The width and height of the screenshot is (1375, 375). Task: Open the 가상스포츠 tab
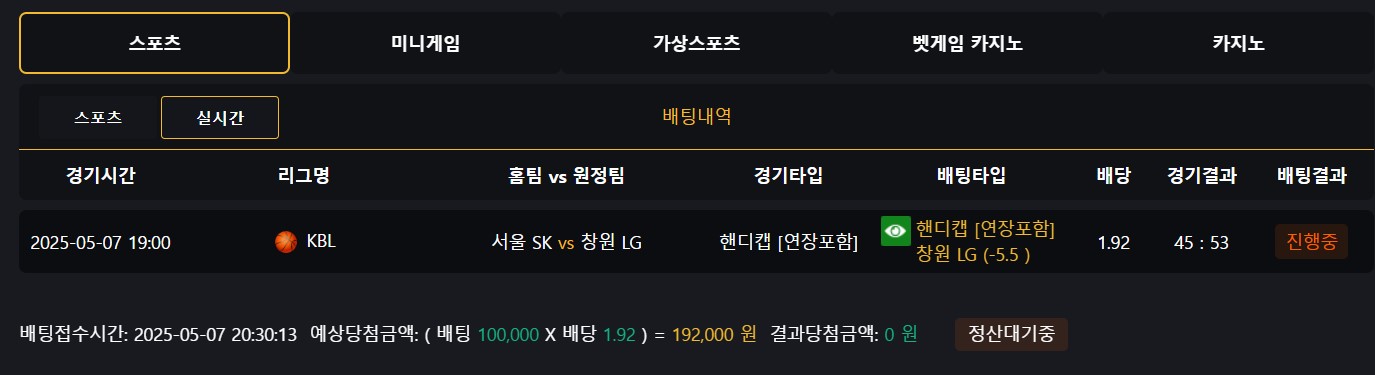click(x=696, y=43)
